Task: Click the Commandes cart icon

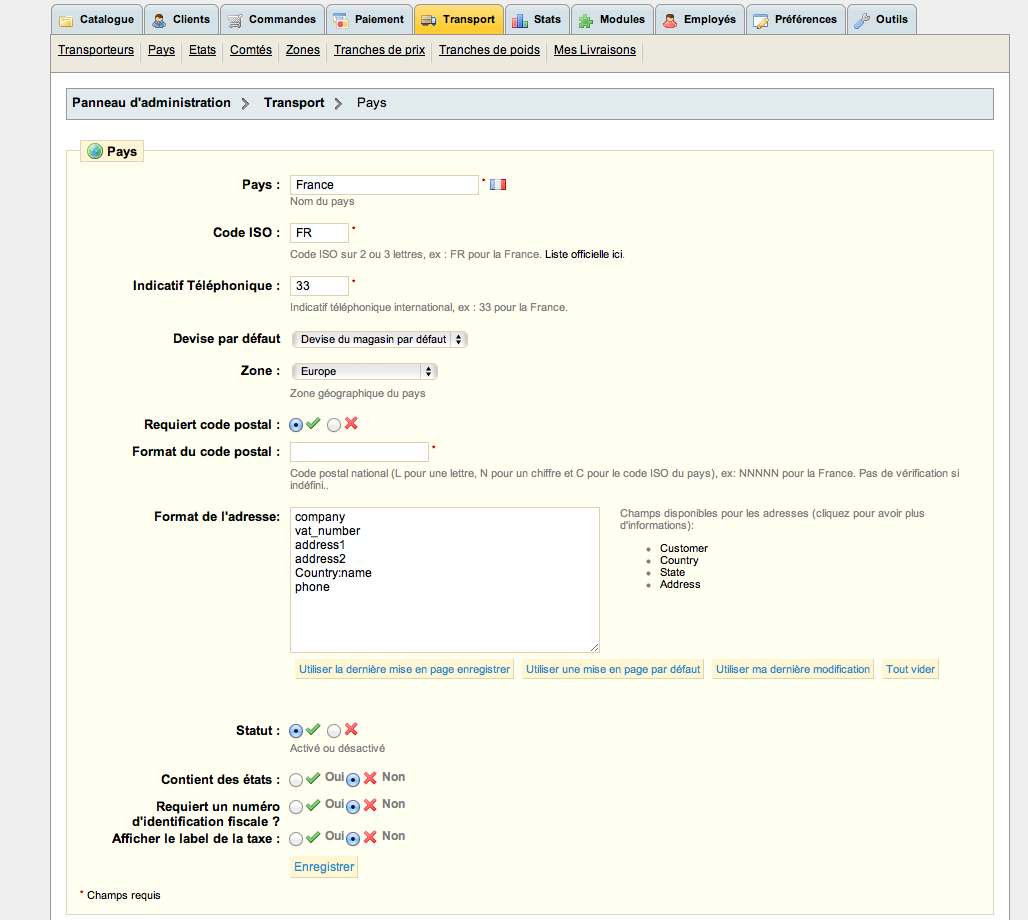Action: pos(235,21)
